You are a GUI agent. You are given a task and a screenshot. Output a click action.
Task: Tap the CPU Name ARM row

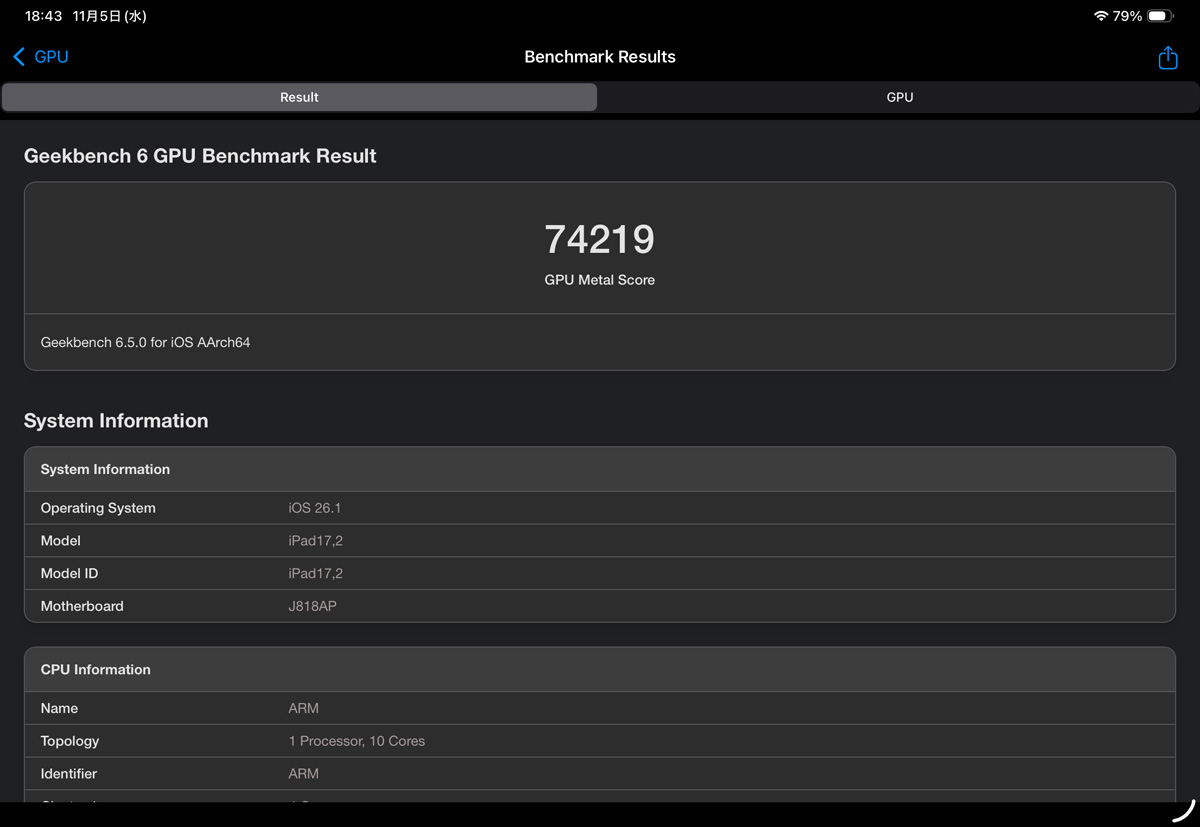[599, 708]
